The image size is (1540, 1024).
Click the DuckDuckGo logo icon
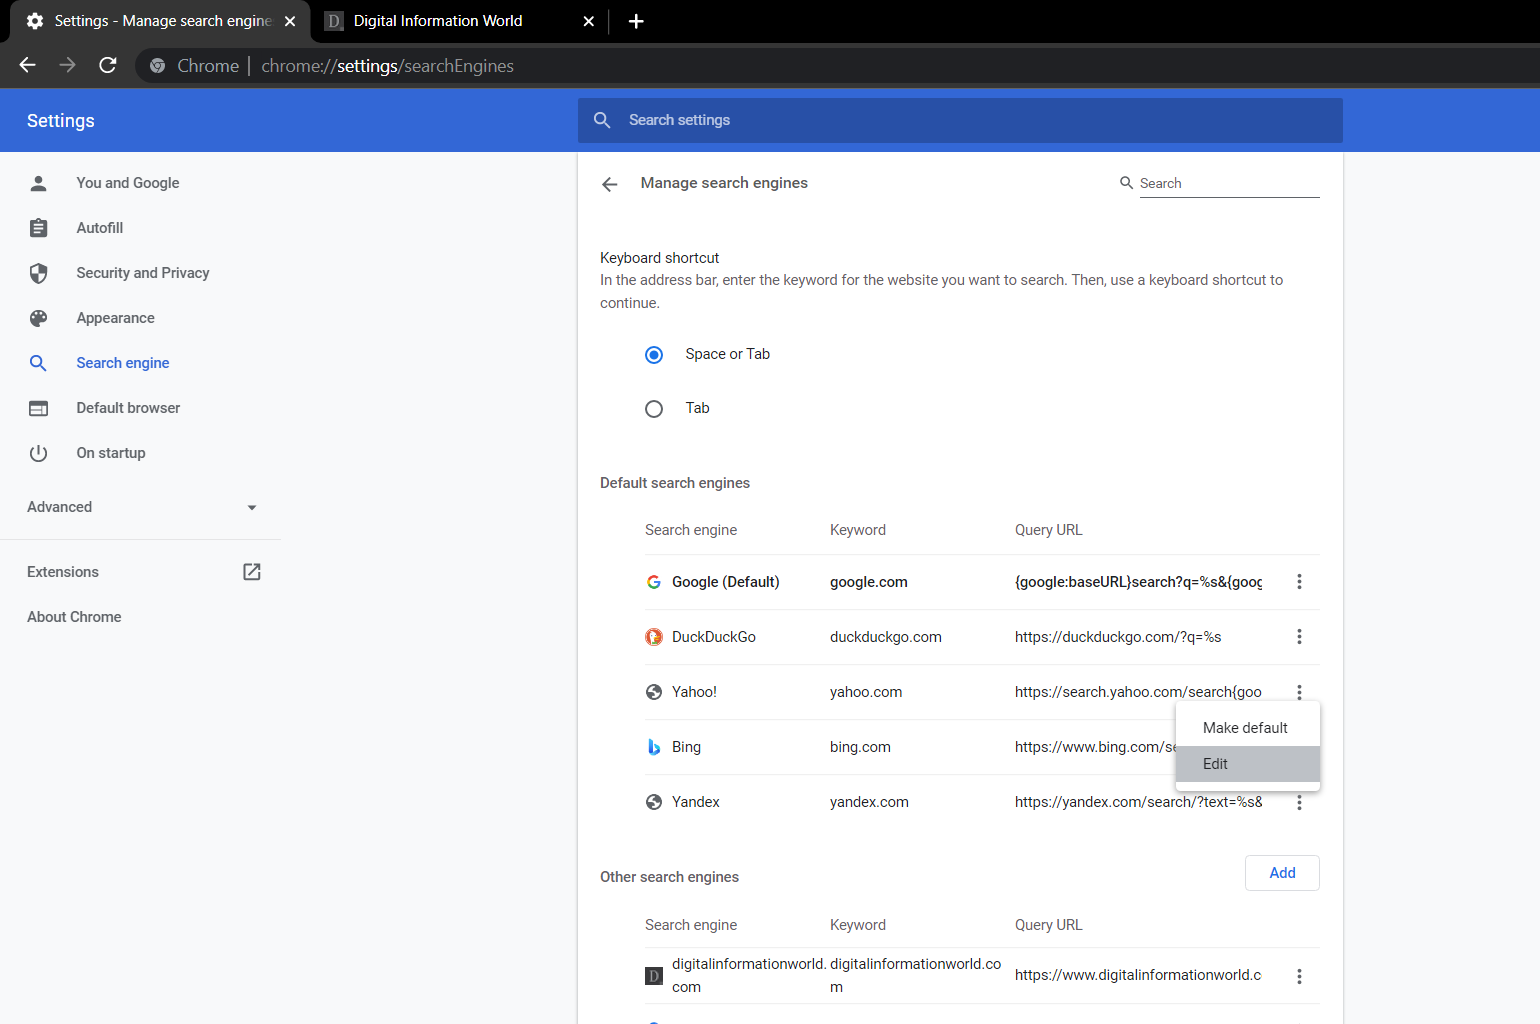[x=654, y=637]
